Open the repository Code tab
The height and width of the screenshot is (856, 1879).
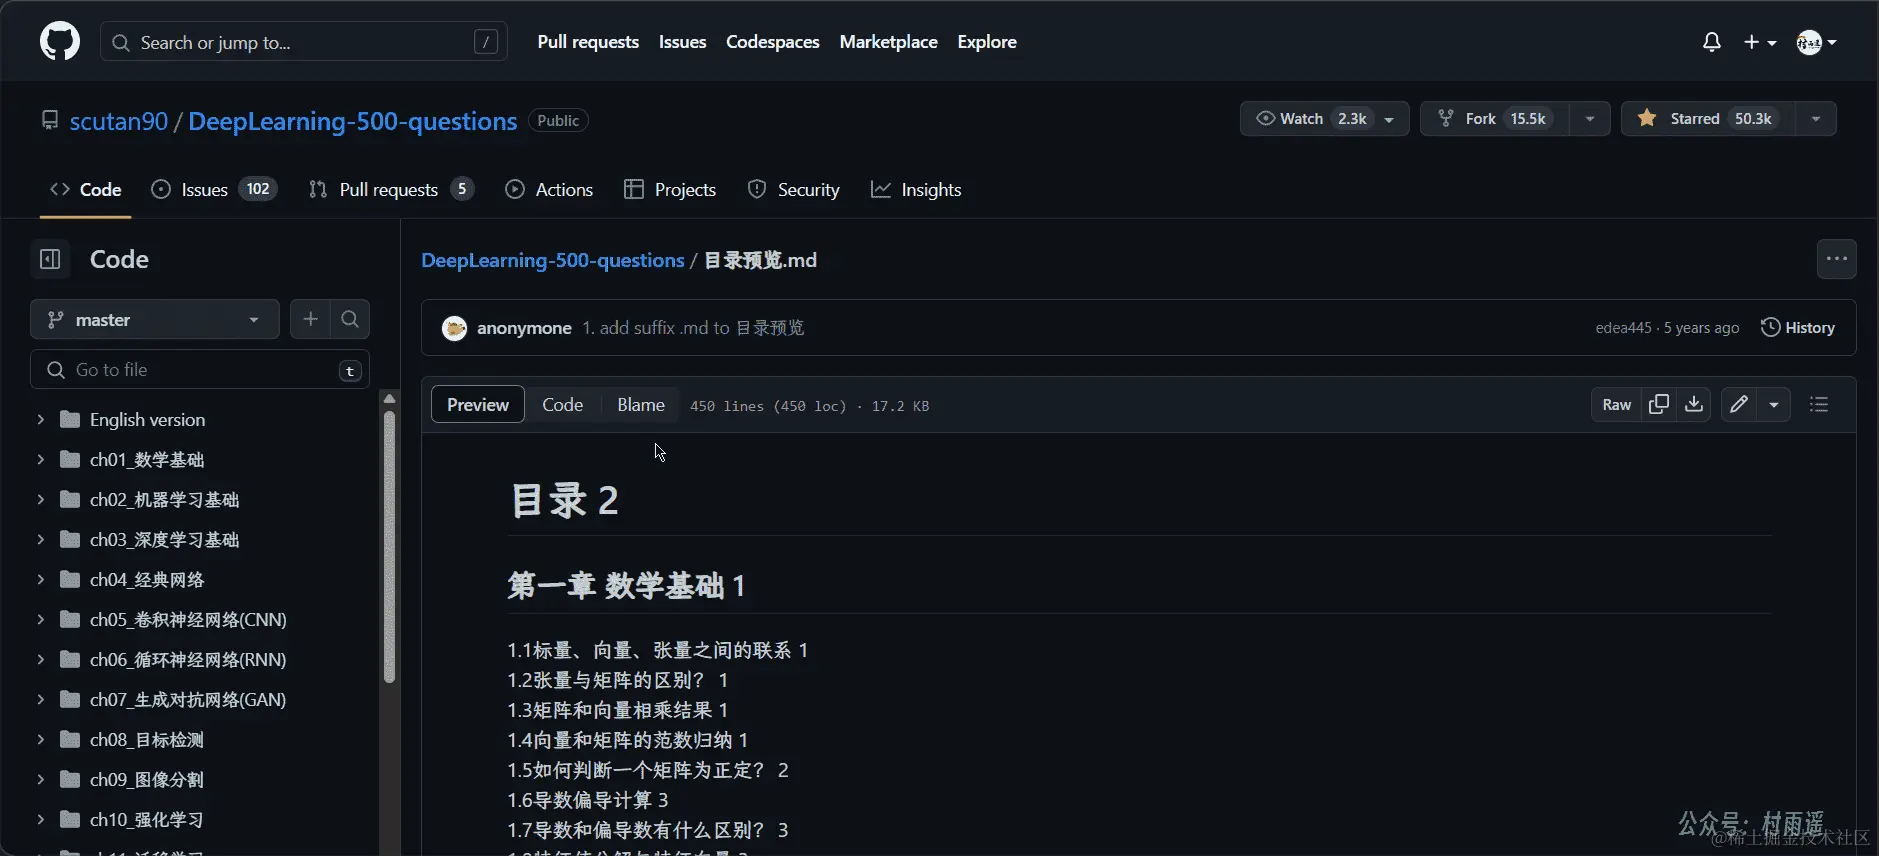coord(86,189)
